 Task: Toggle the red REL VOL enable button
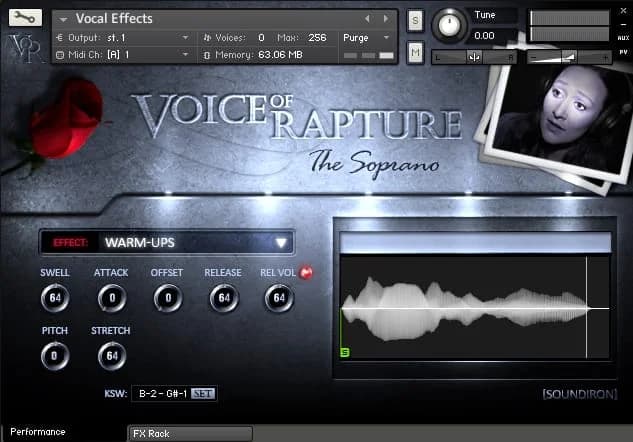pos(306,272)
